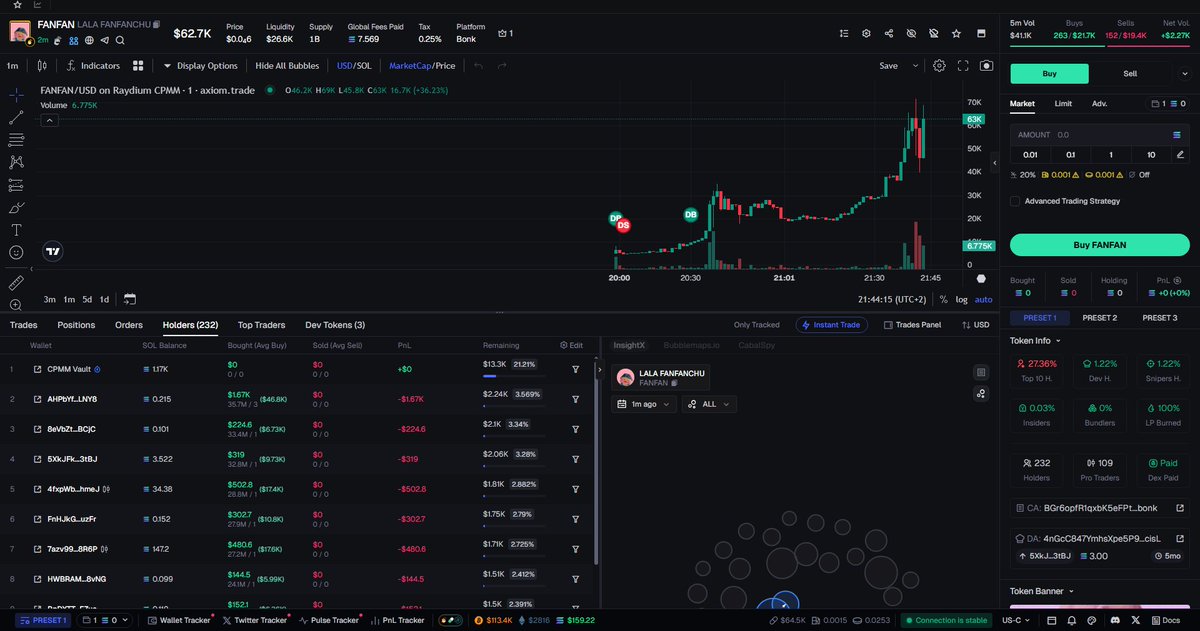Viewport: 1200px width, 631px height.
Task: Select the trend line drawing tool
Action: [17, 117]
